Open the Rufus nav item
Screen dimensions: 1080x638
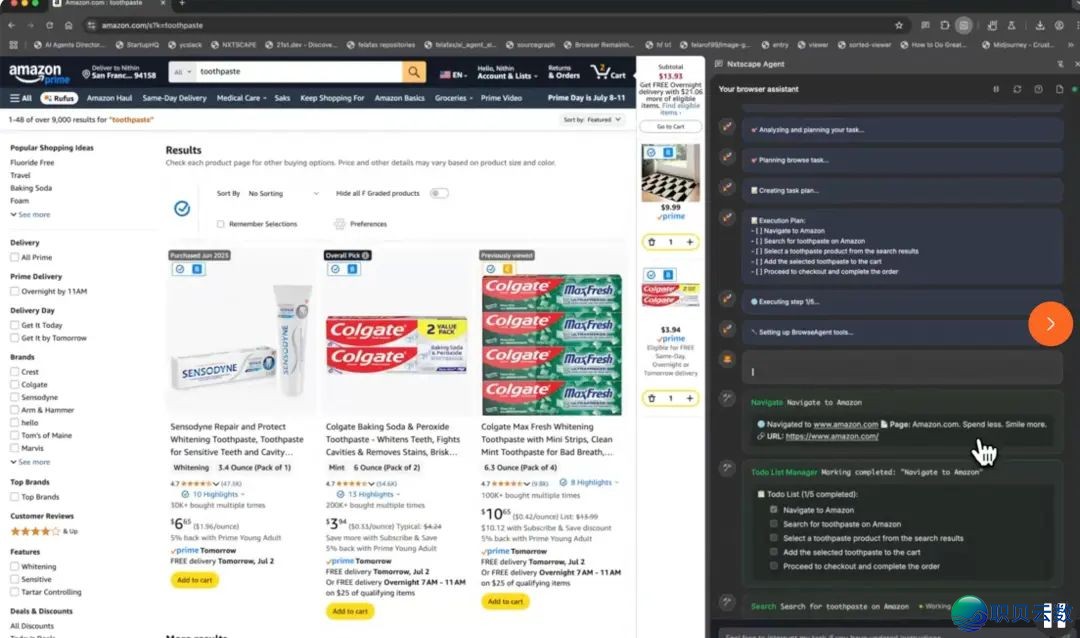[59, 98]
